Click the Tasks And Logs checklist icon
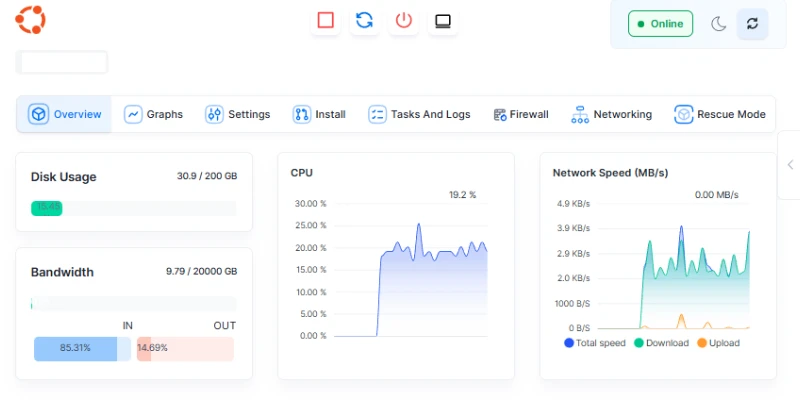Image resolution: width=800 pixels, height=400 pixels. [377, 114]
